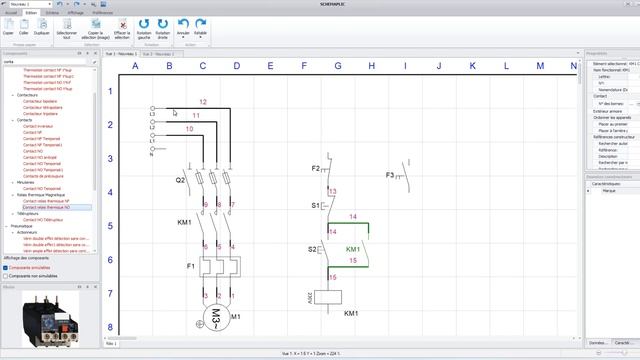Collapse the Contacts tree group

tap(13, 120)
